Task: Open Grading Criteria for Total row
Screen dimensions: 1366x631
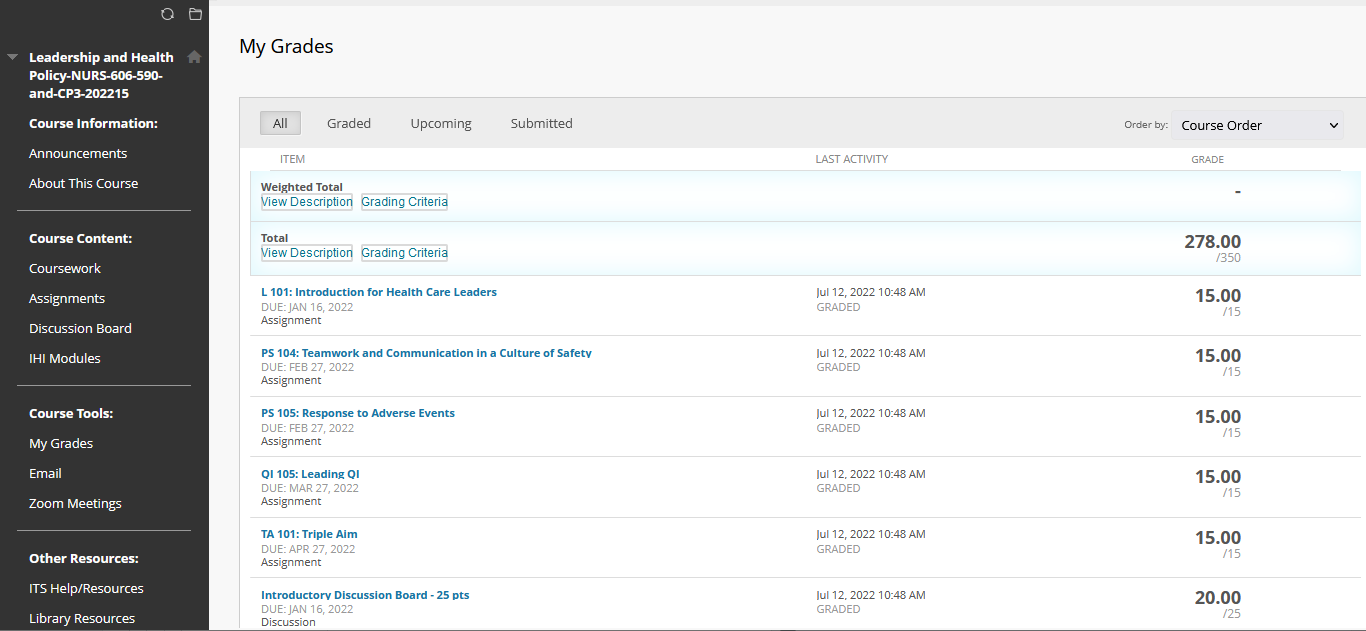Action: point(404,253)
